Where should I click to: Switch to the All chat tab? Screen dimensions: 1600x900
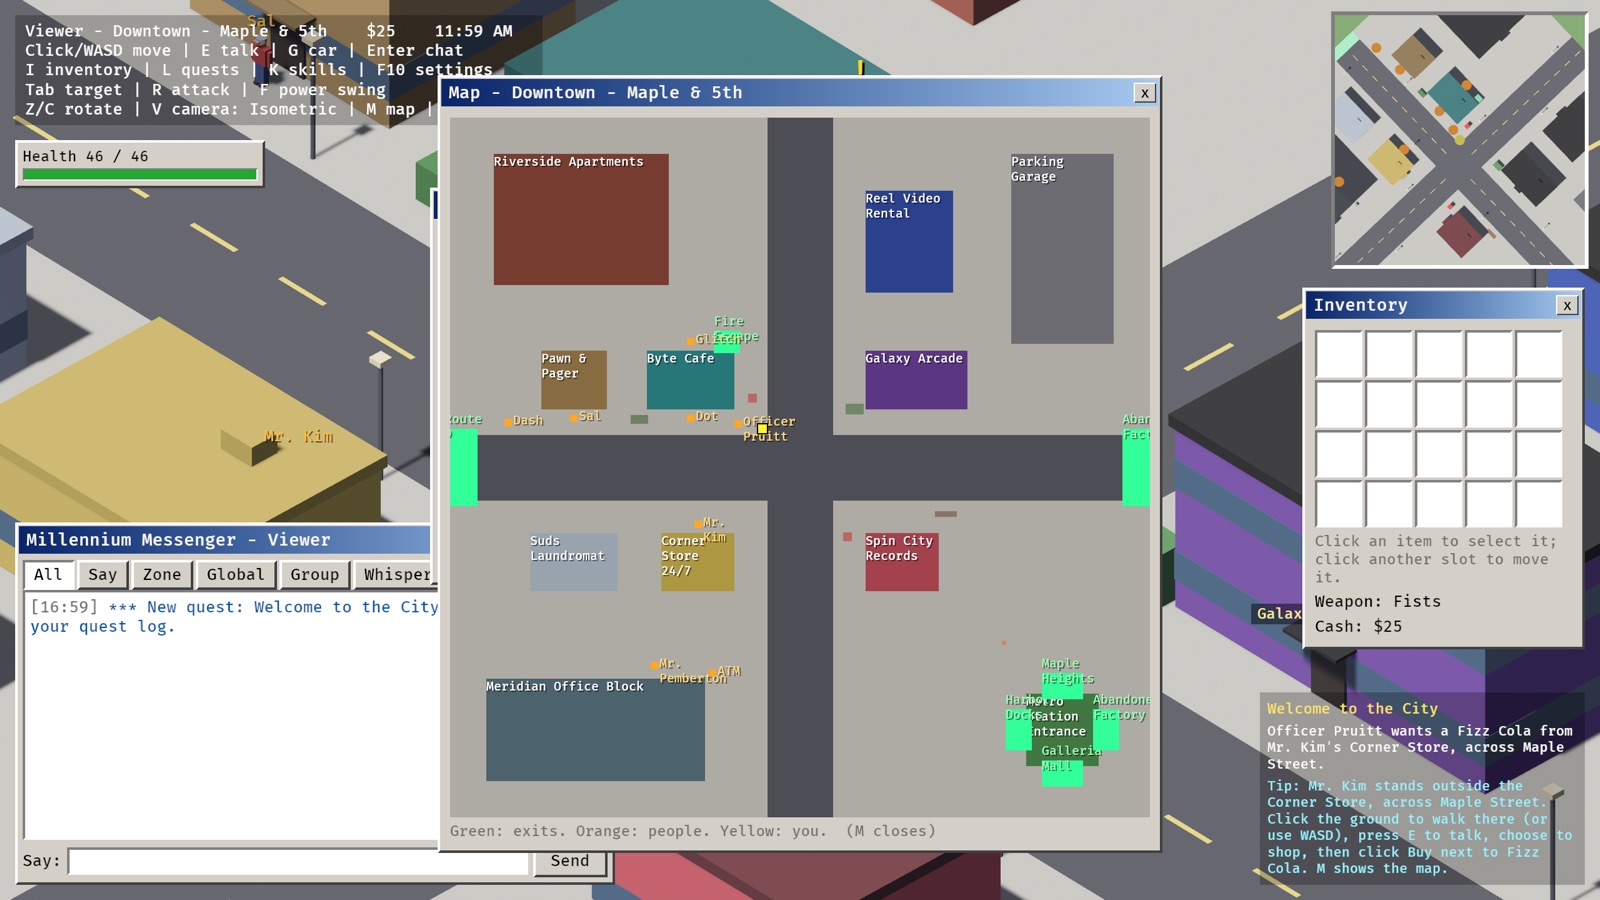coord(48,575)
